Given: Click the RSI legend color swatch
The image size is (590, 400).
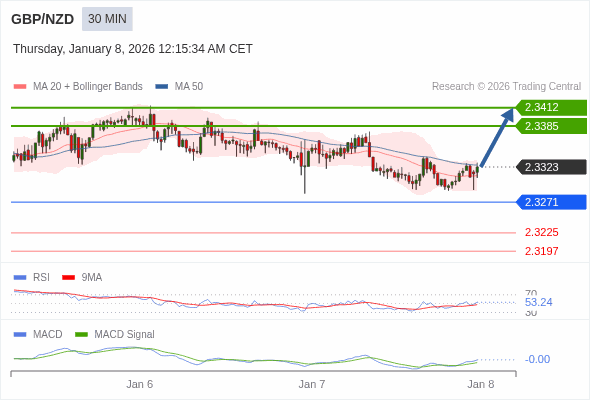Looking at the screenshot, I should point(20,278).
